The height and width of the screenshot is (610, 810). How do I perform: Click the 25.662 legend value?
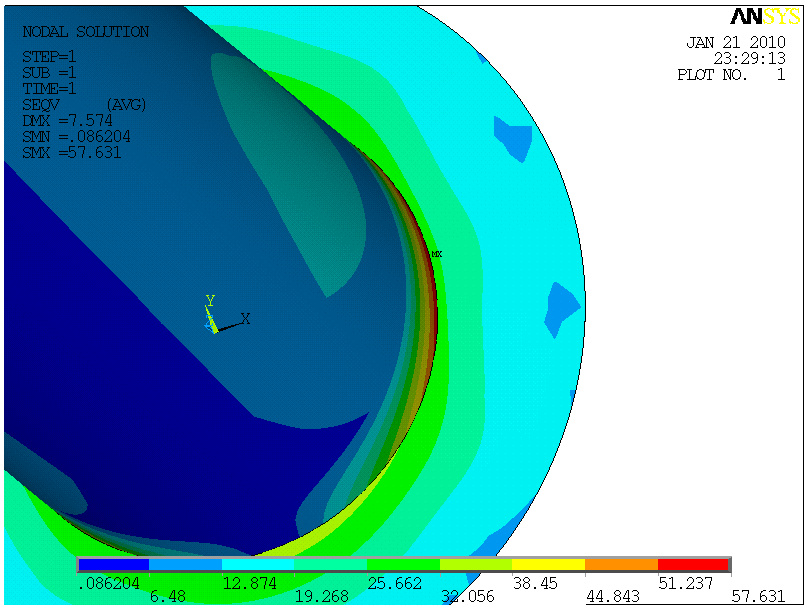(395, 584)
